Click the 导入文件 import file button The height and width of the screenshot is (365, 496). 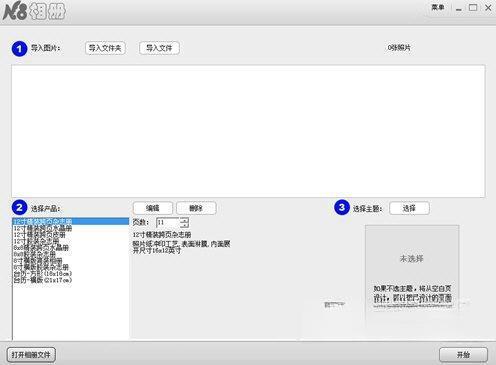[x=159, y=48]
